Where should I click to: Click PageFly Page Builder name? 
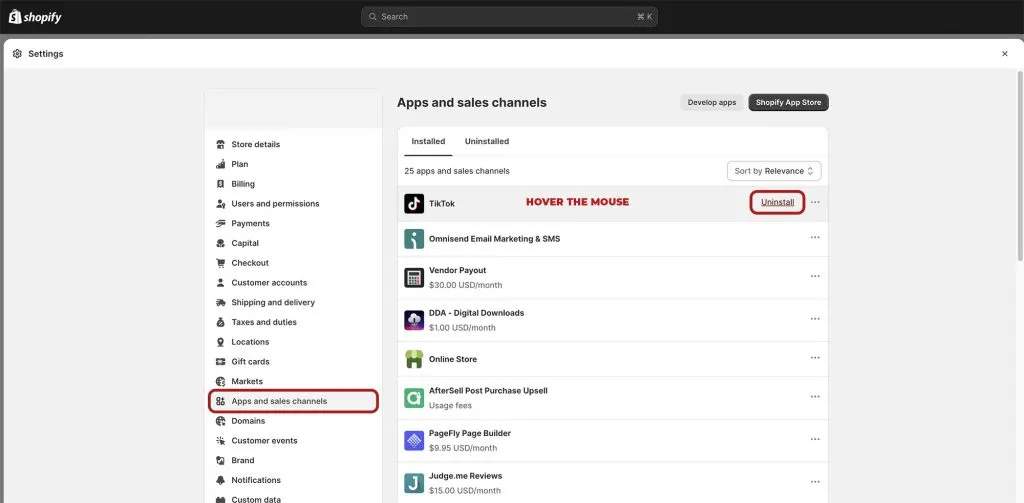coord(470,433)
